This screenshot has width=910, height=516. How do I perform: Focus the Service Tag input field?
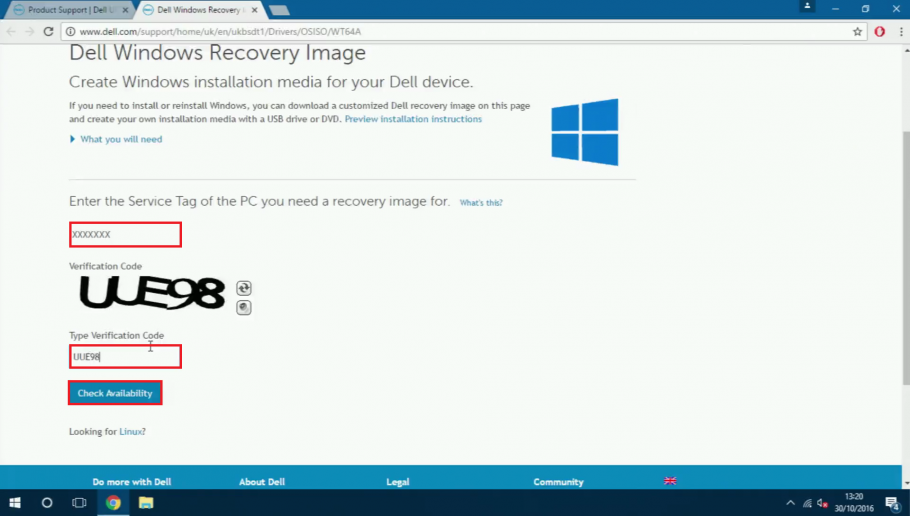(x=125, y=234)
